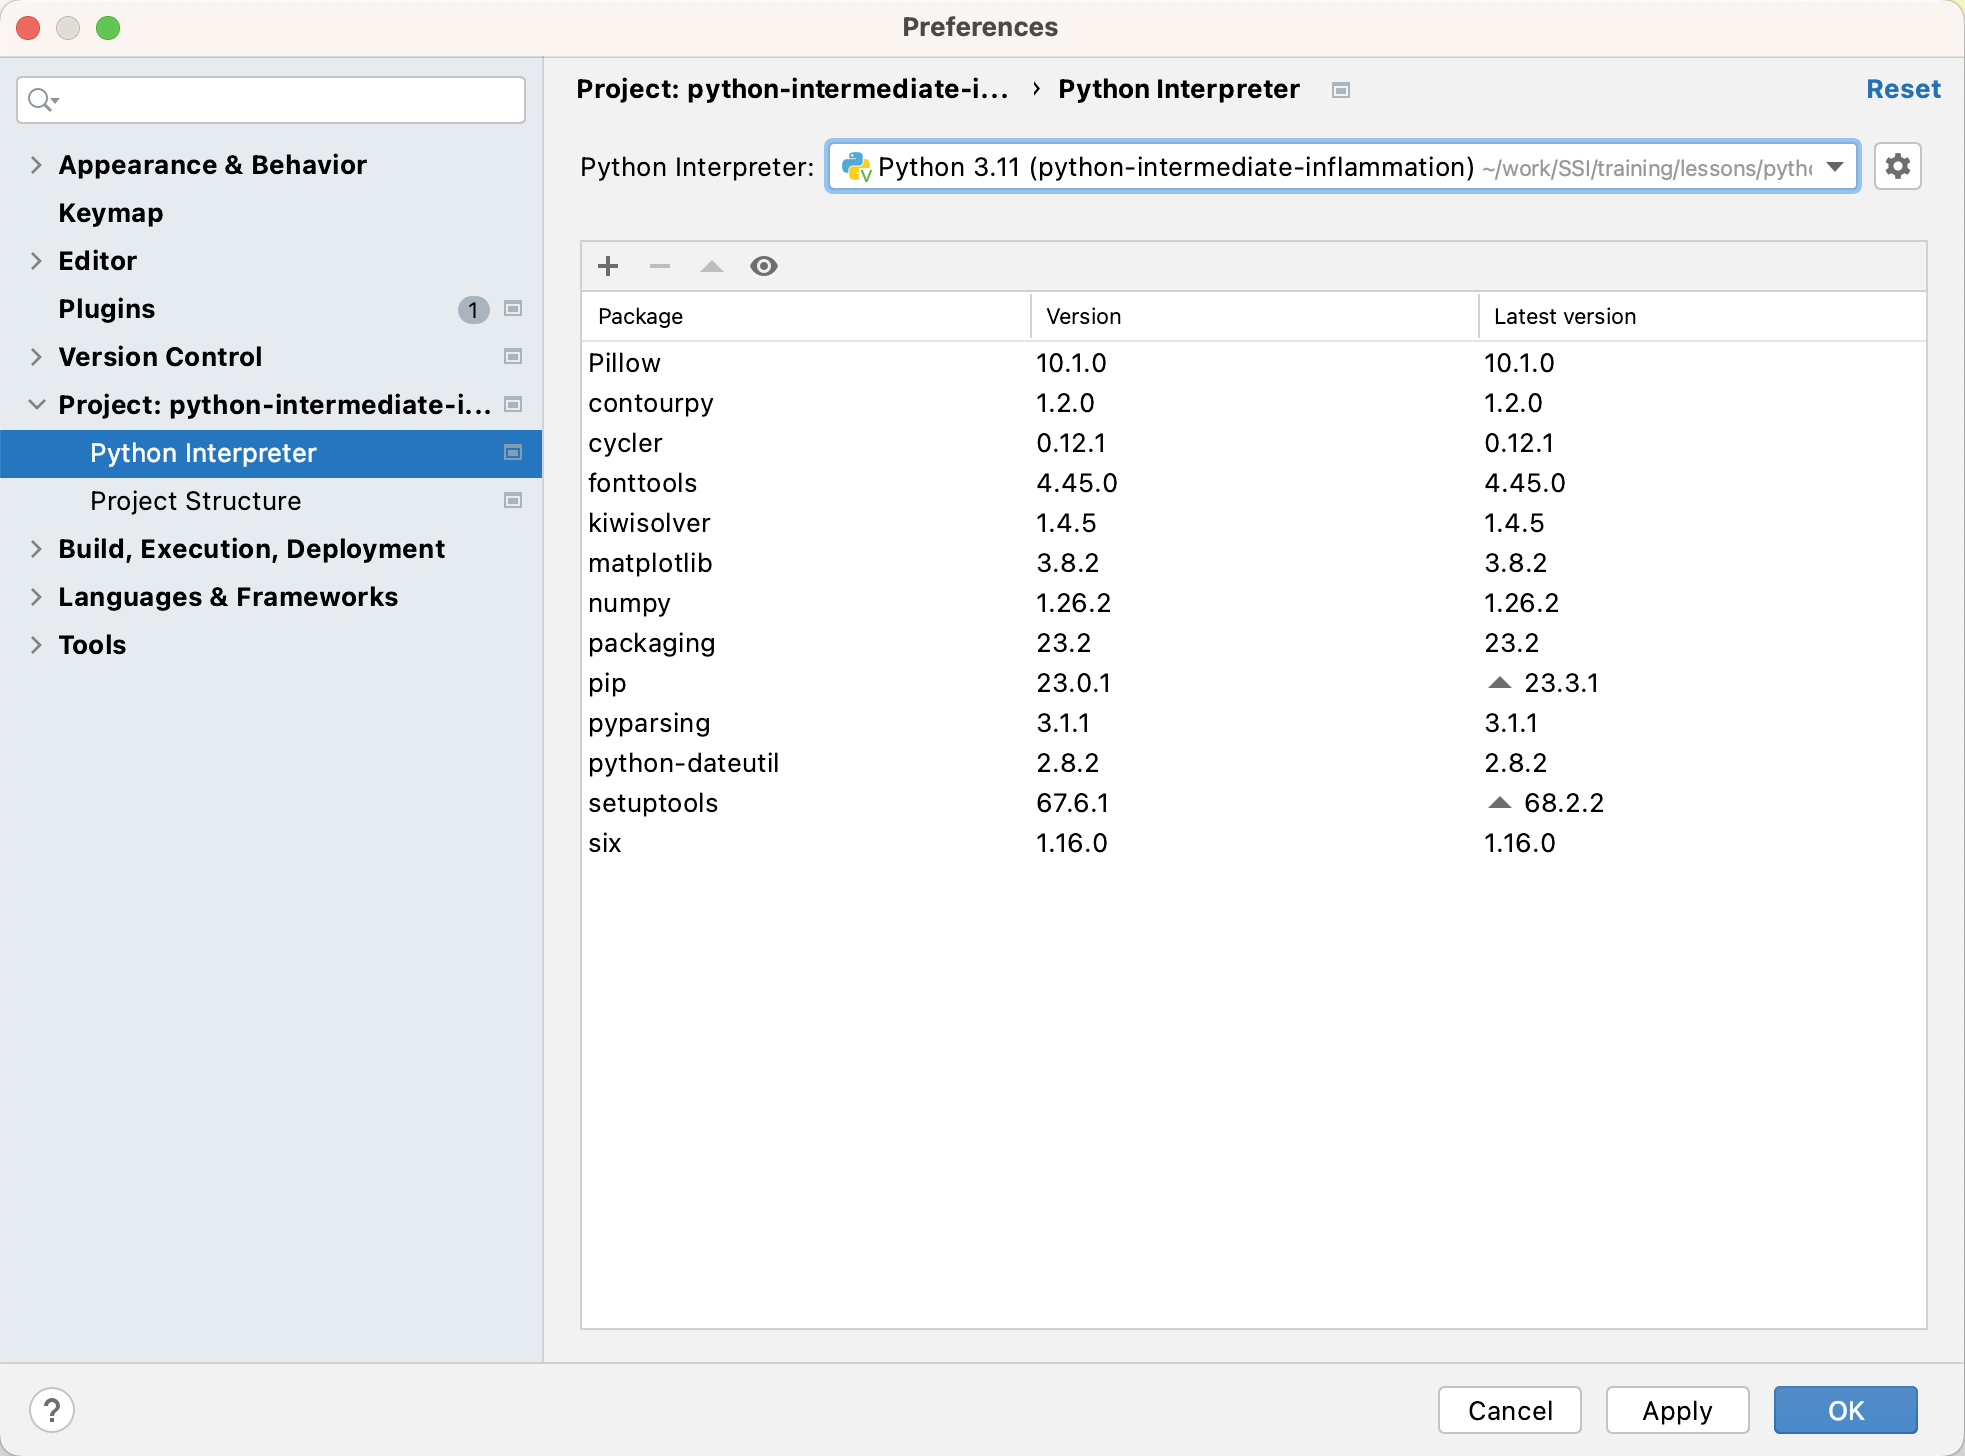The width and height of the screenshot is (1965, 1456).
Task: Click the add package icon
Action: (x=609, y=266)
